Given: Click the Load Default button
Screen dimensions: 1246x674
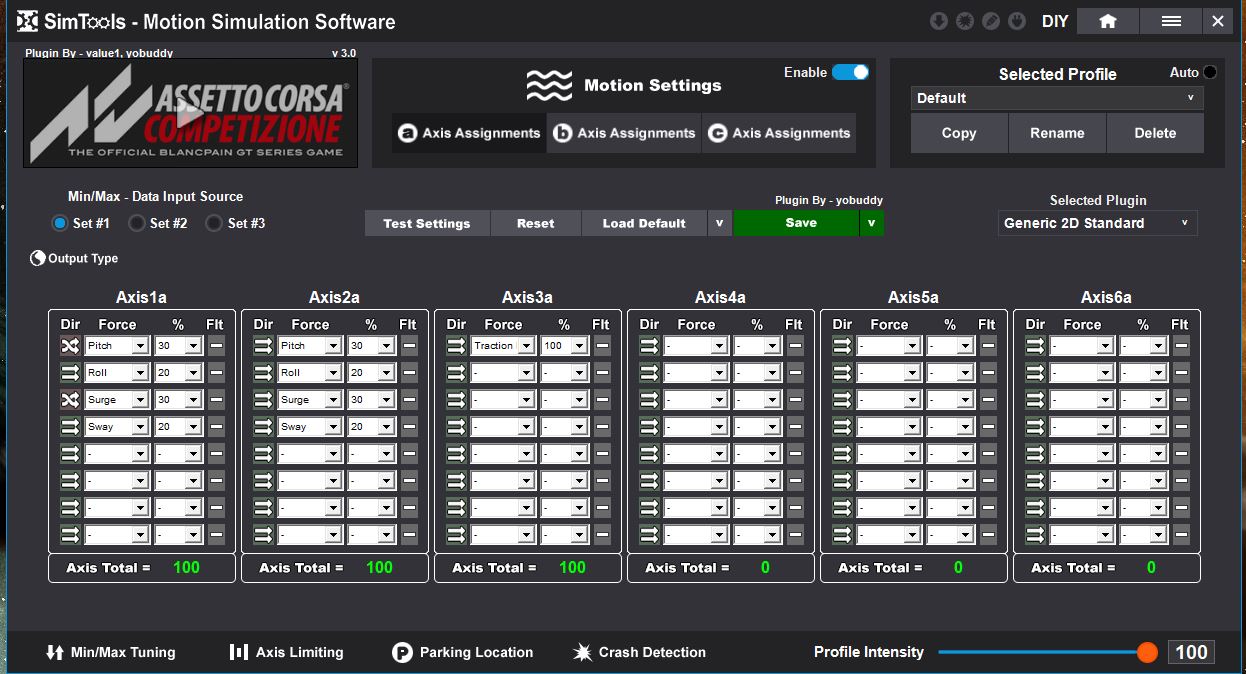Looking at the screenshot, I should pyautogui.click(x=644, y=223).
